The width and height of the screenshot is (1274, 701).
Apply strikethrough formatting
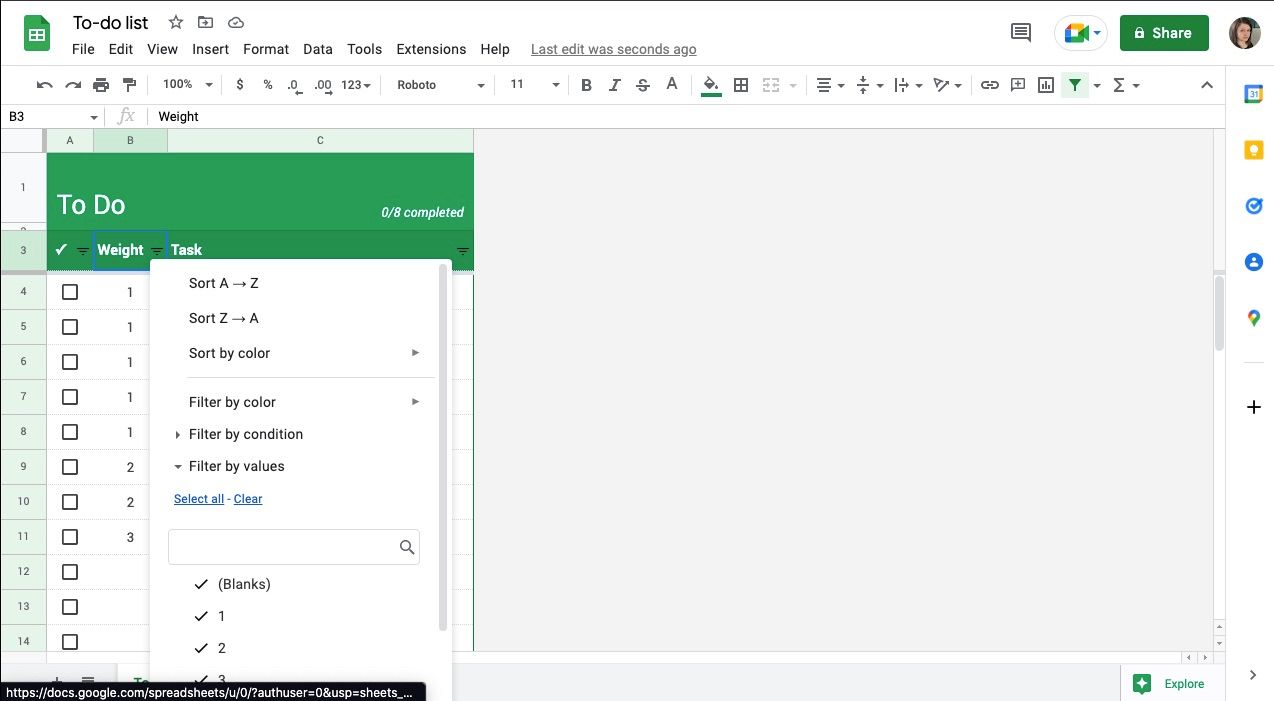[643, 85]
